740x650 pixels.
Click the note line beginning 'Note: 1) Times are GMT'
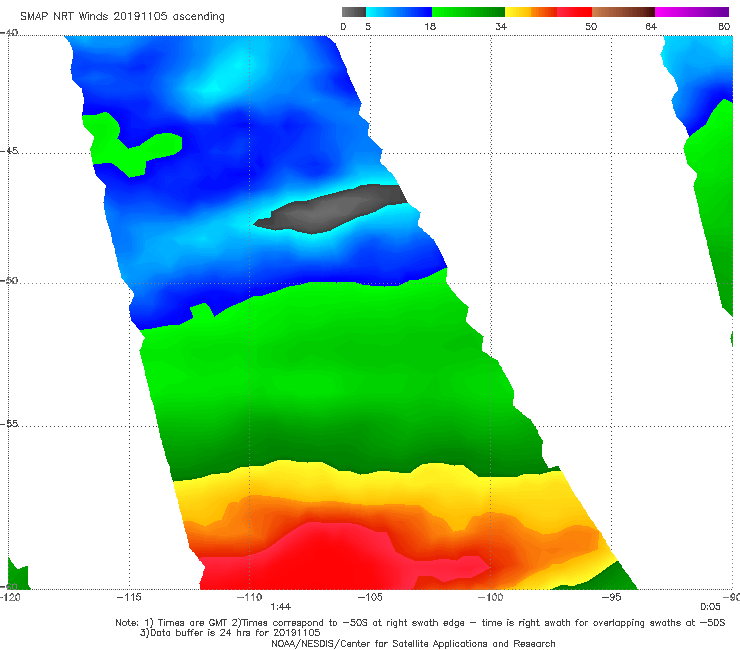(420, 623)
